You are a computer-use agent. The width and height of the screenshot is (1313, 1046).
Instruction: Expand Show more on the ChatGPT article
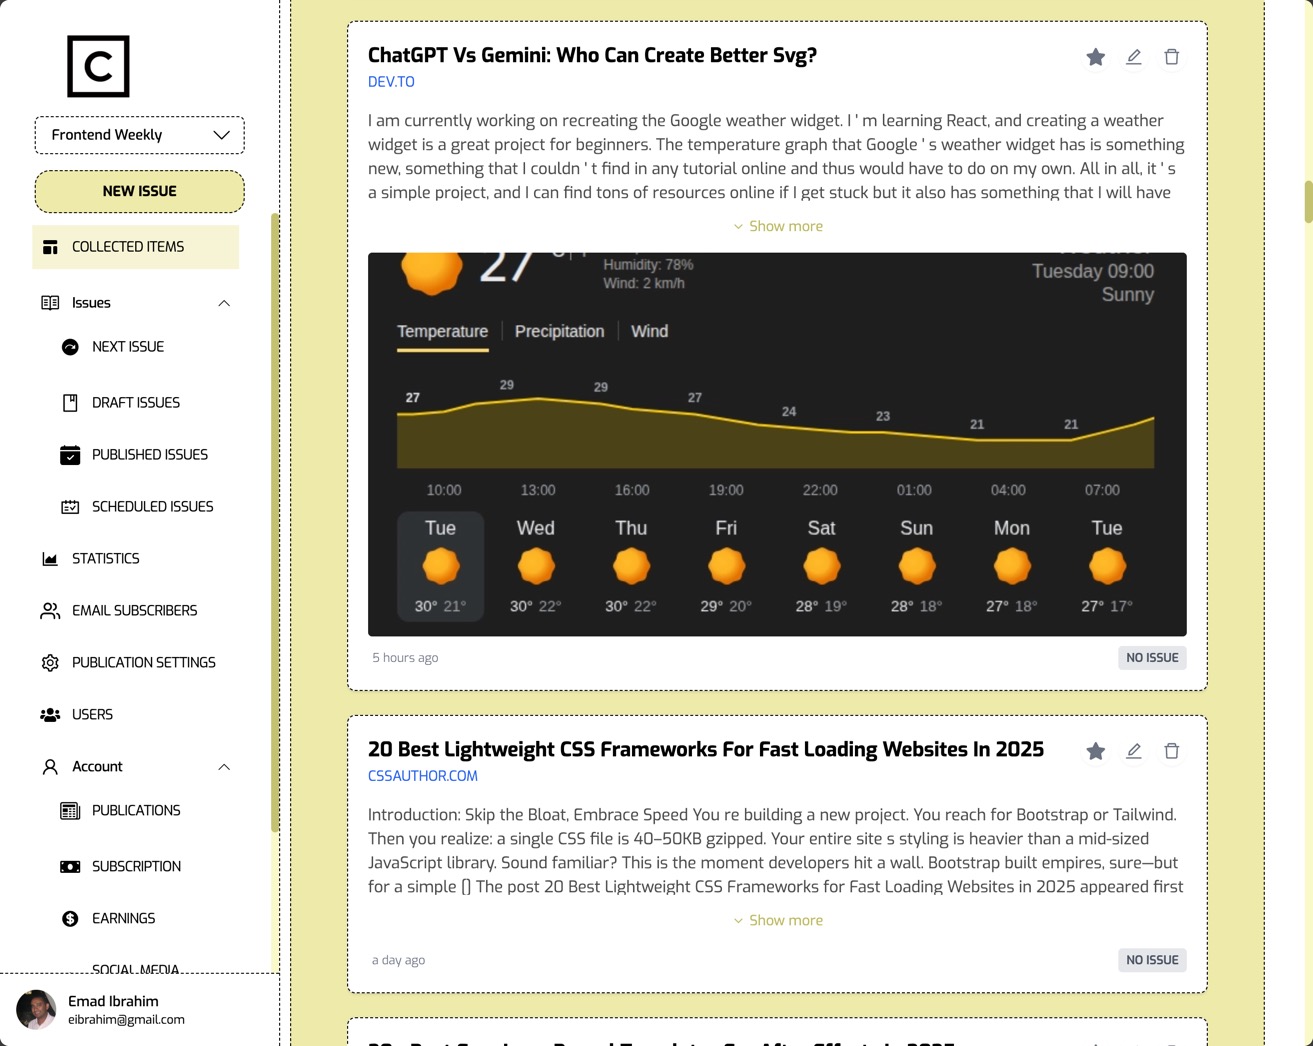[777, 226]
